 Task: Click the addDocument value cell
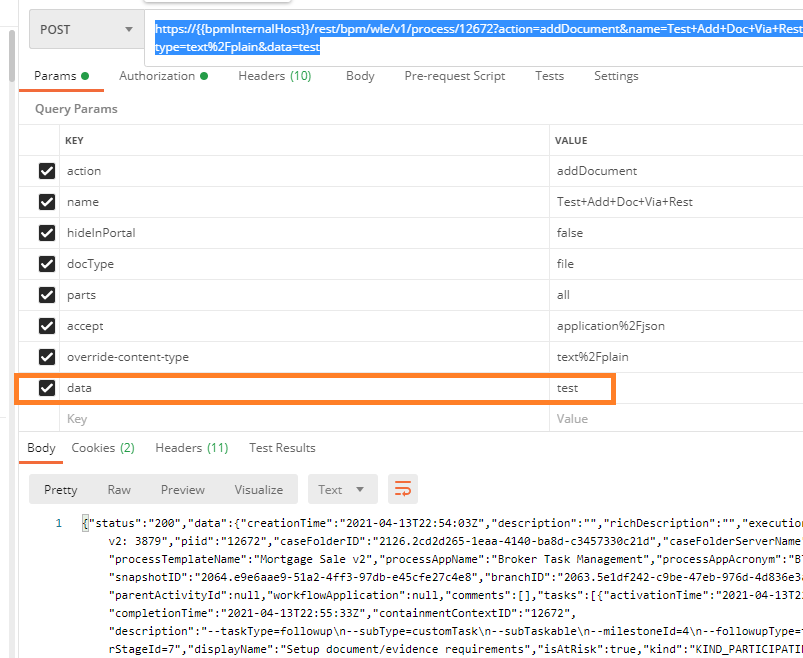coord(677,171)
